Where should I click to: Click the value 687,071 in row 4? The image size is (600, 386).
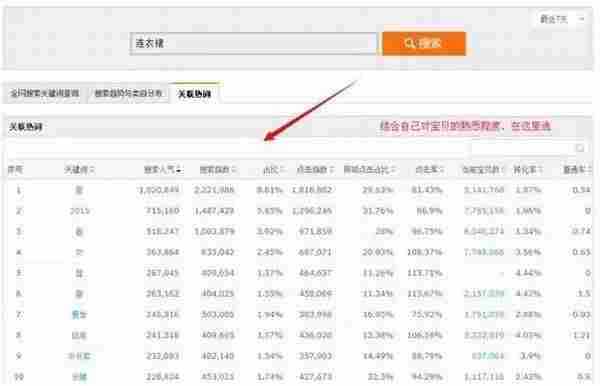click(x=315, y=252)
